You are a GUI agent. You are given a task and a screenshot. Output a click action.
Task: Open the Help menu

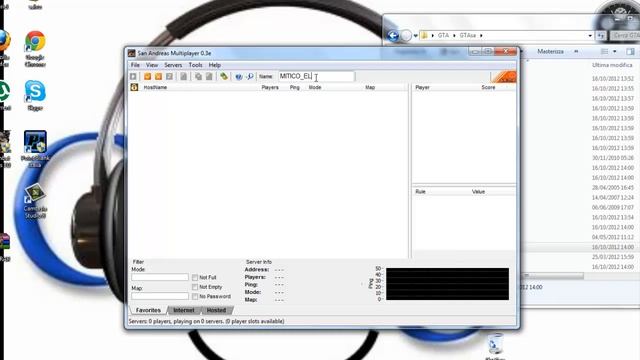[x=215, y=65]
